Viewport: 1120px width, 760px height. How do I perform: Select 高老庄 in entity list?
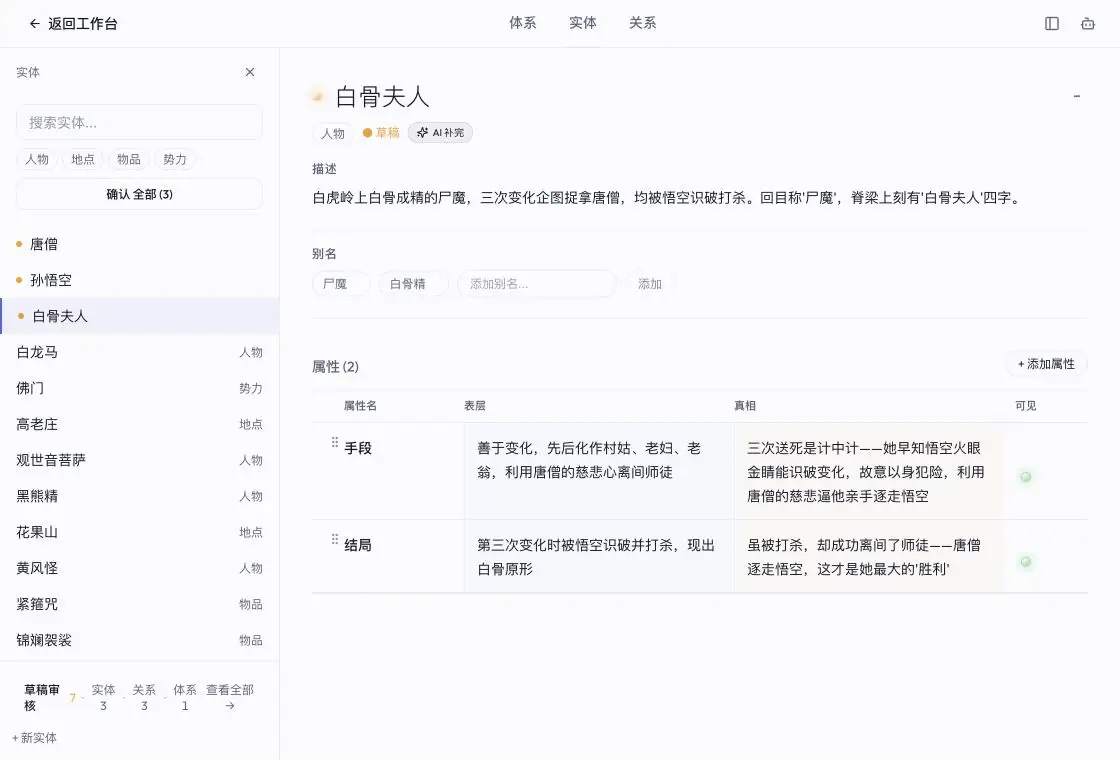click(139, 424)
